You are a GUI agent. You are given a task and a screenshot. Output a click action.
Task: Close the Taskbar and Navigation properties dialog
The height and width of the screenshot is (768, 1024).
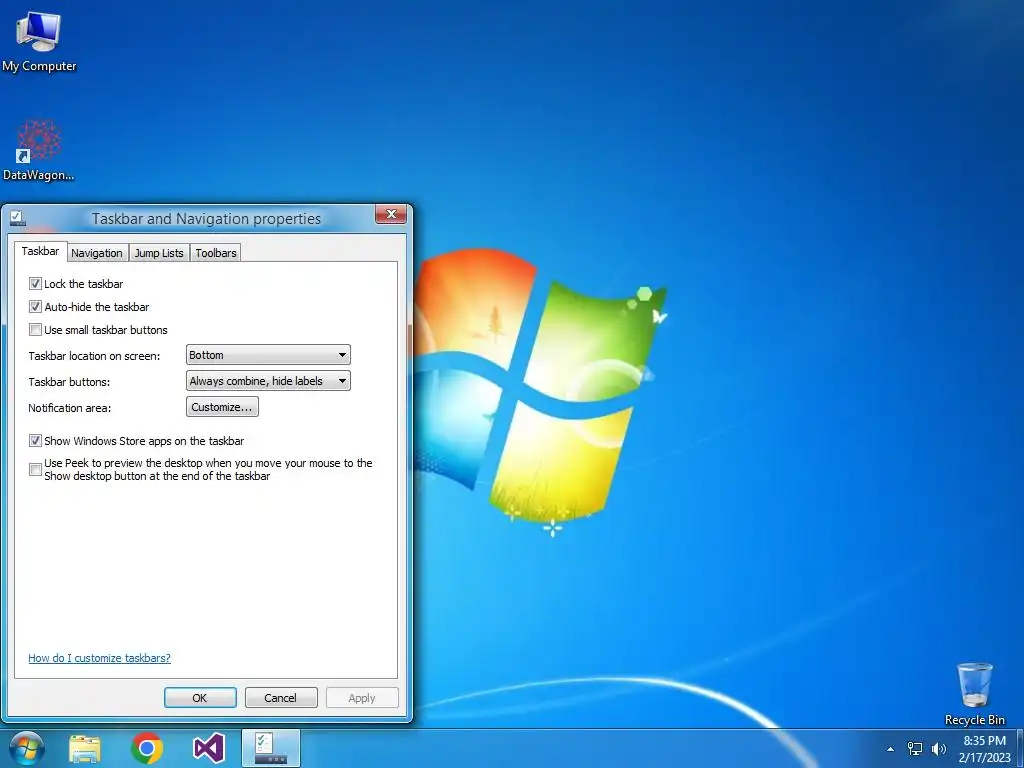391,214
